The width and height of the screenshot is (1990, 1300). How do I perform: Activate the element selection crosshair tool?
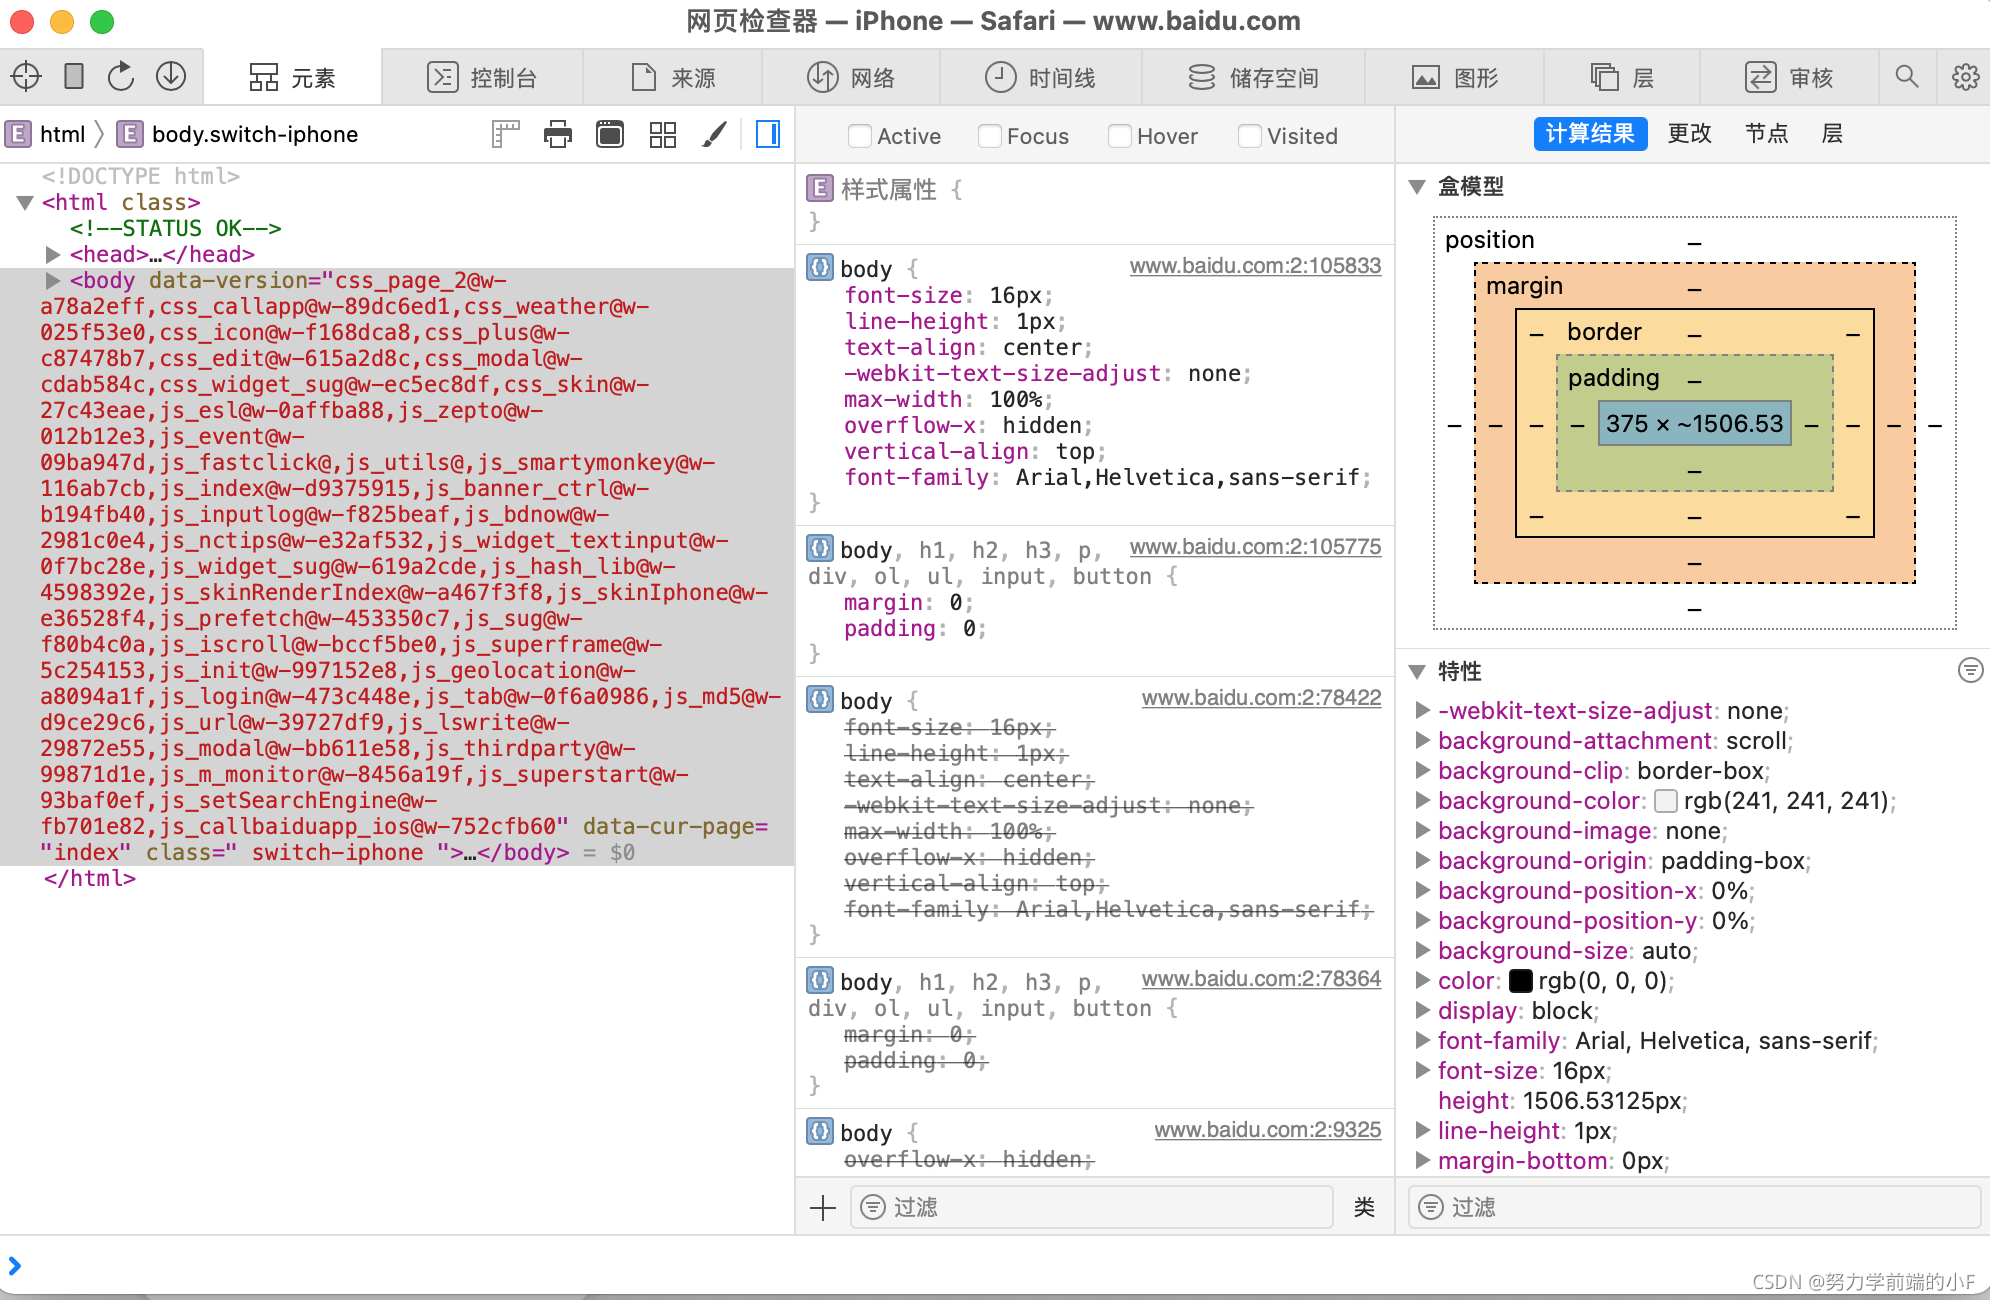point(26,77)
